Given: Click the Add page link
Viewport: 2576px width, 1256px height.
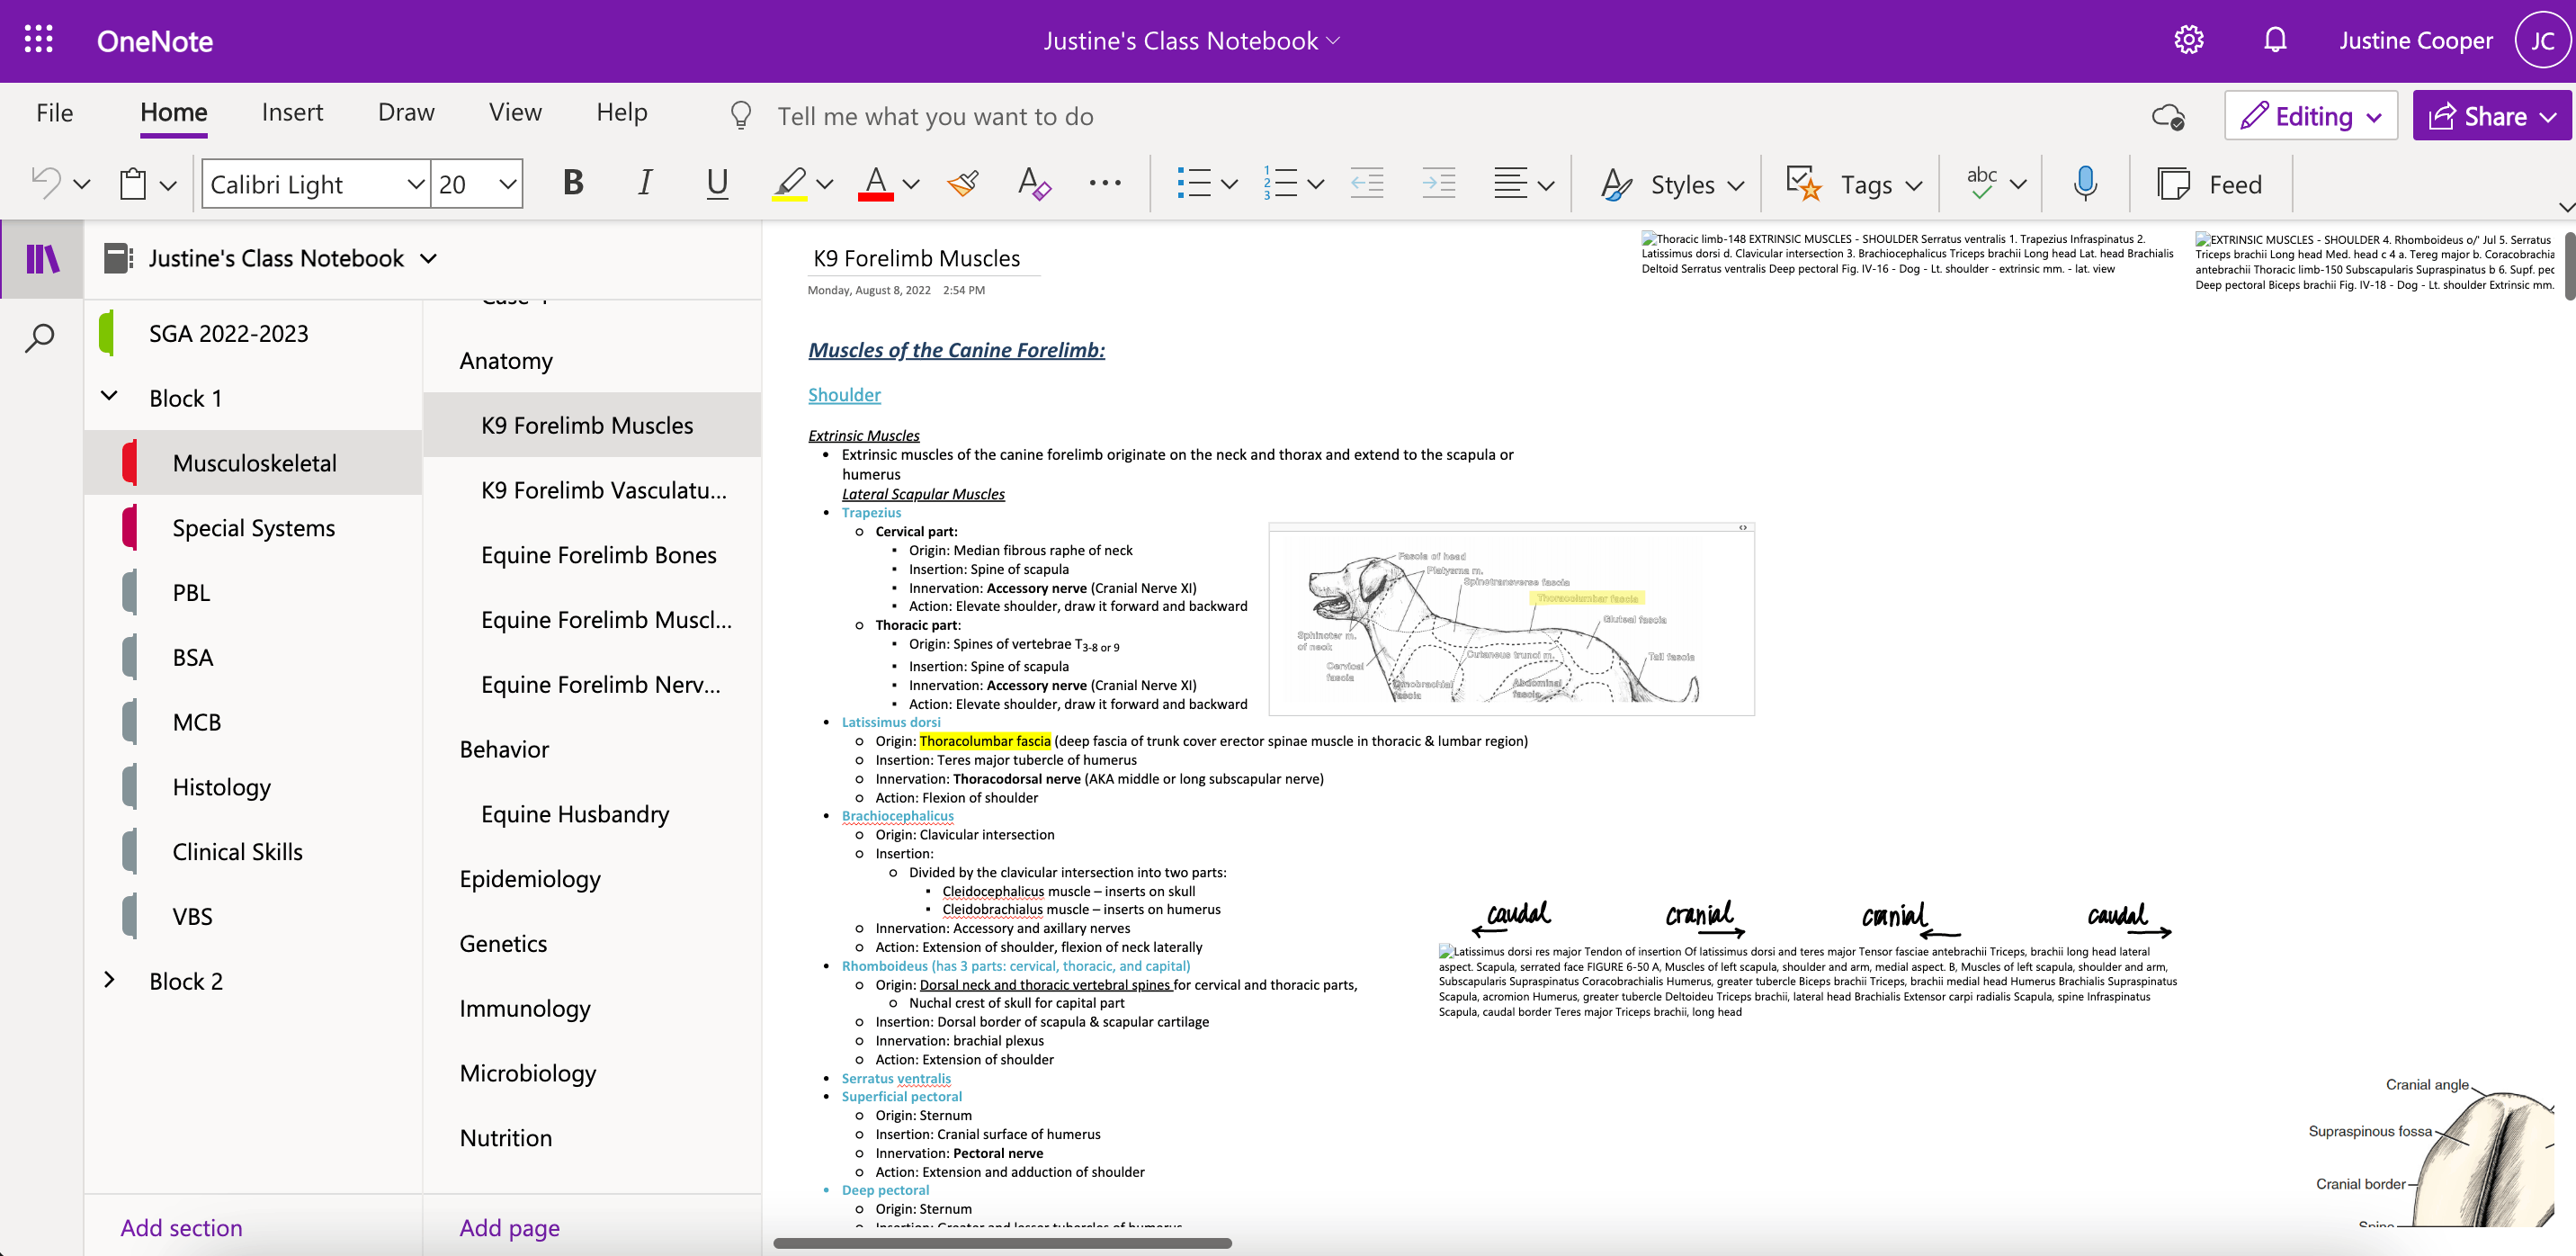Looking at the screenshot, I should coord(509,1227).
